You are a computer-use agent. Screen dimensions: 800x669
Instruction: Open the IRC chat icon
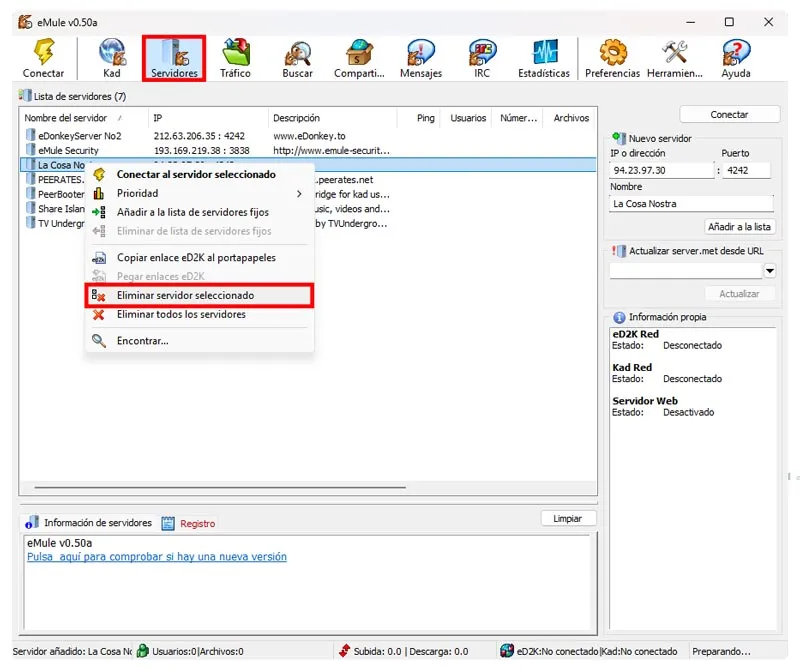click(482, 52)
